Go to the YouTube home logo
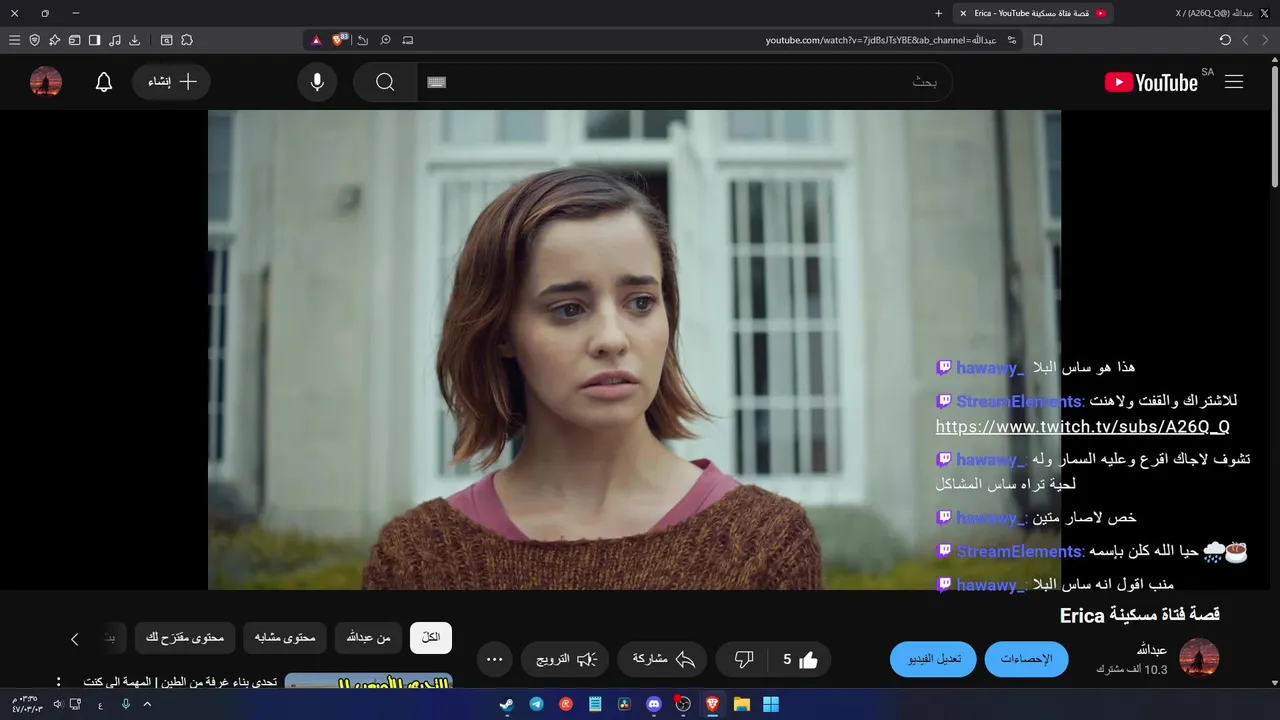This screenshot has width=1280, height=720. 1151,82
